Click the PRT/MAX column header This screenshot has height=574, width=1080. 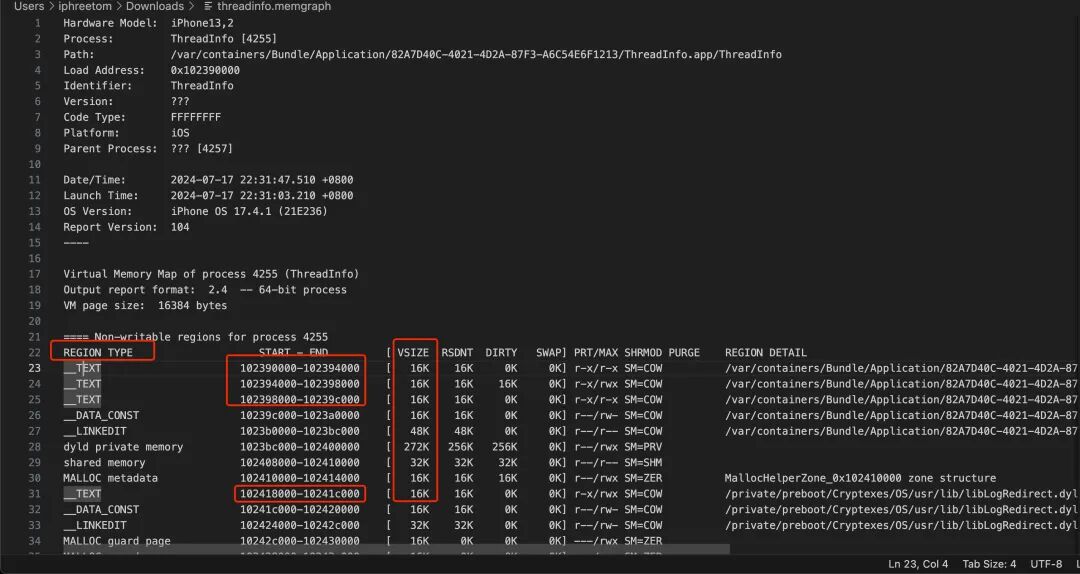pyautogui.click(x=596, y=353)
